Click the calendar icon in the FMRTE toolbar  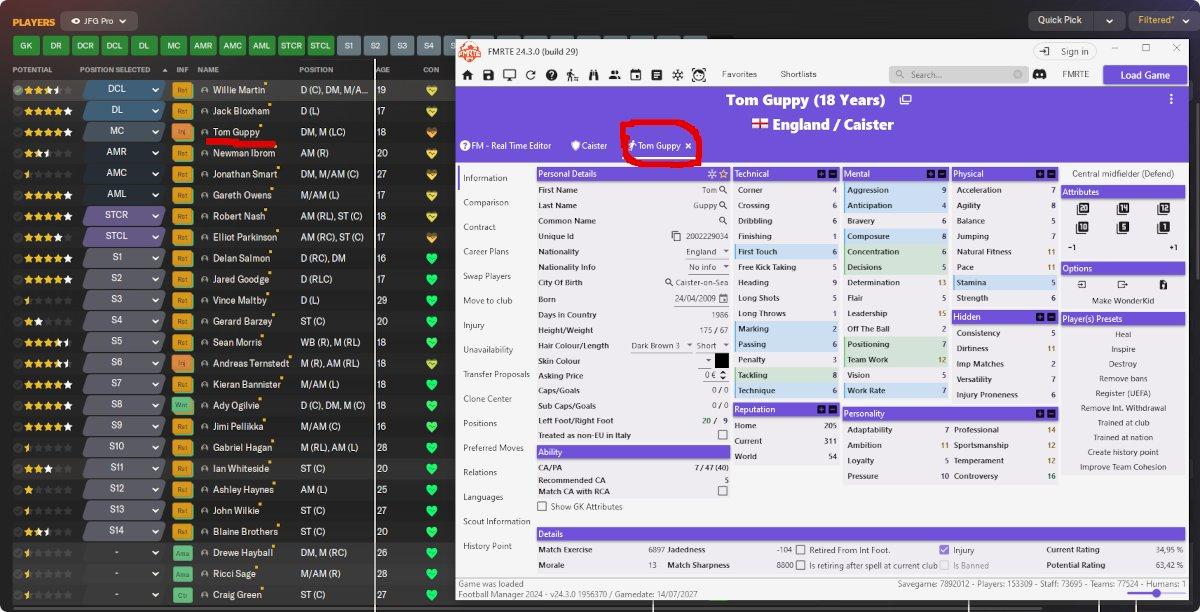click(636, 74)
